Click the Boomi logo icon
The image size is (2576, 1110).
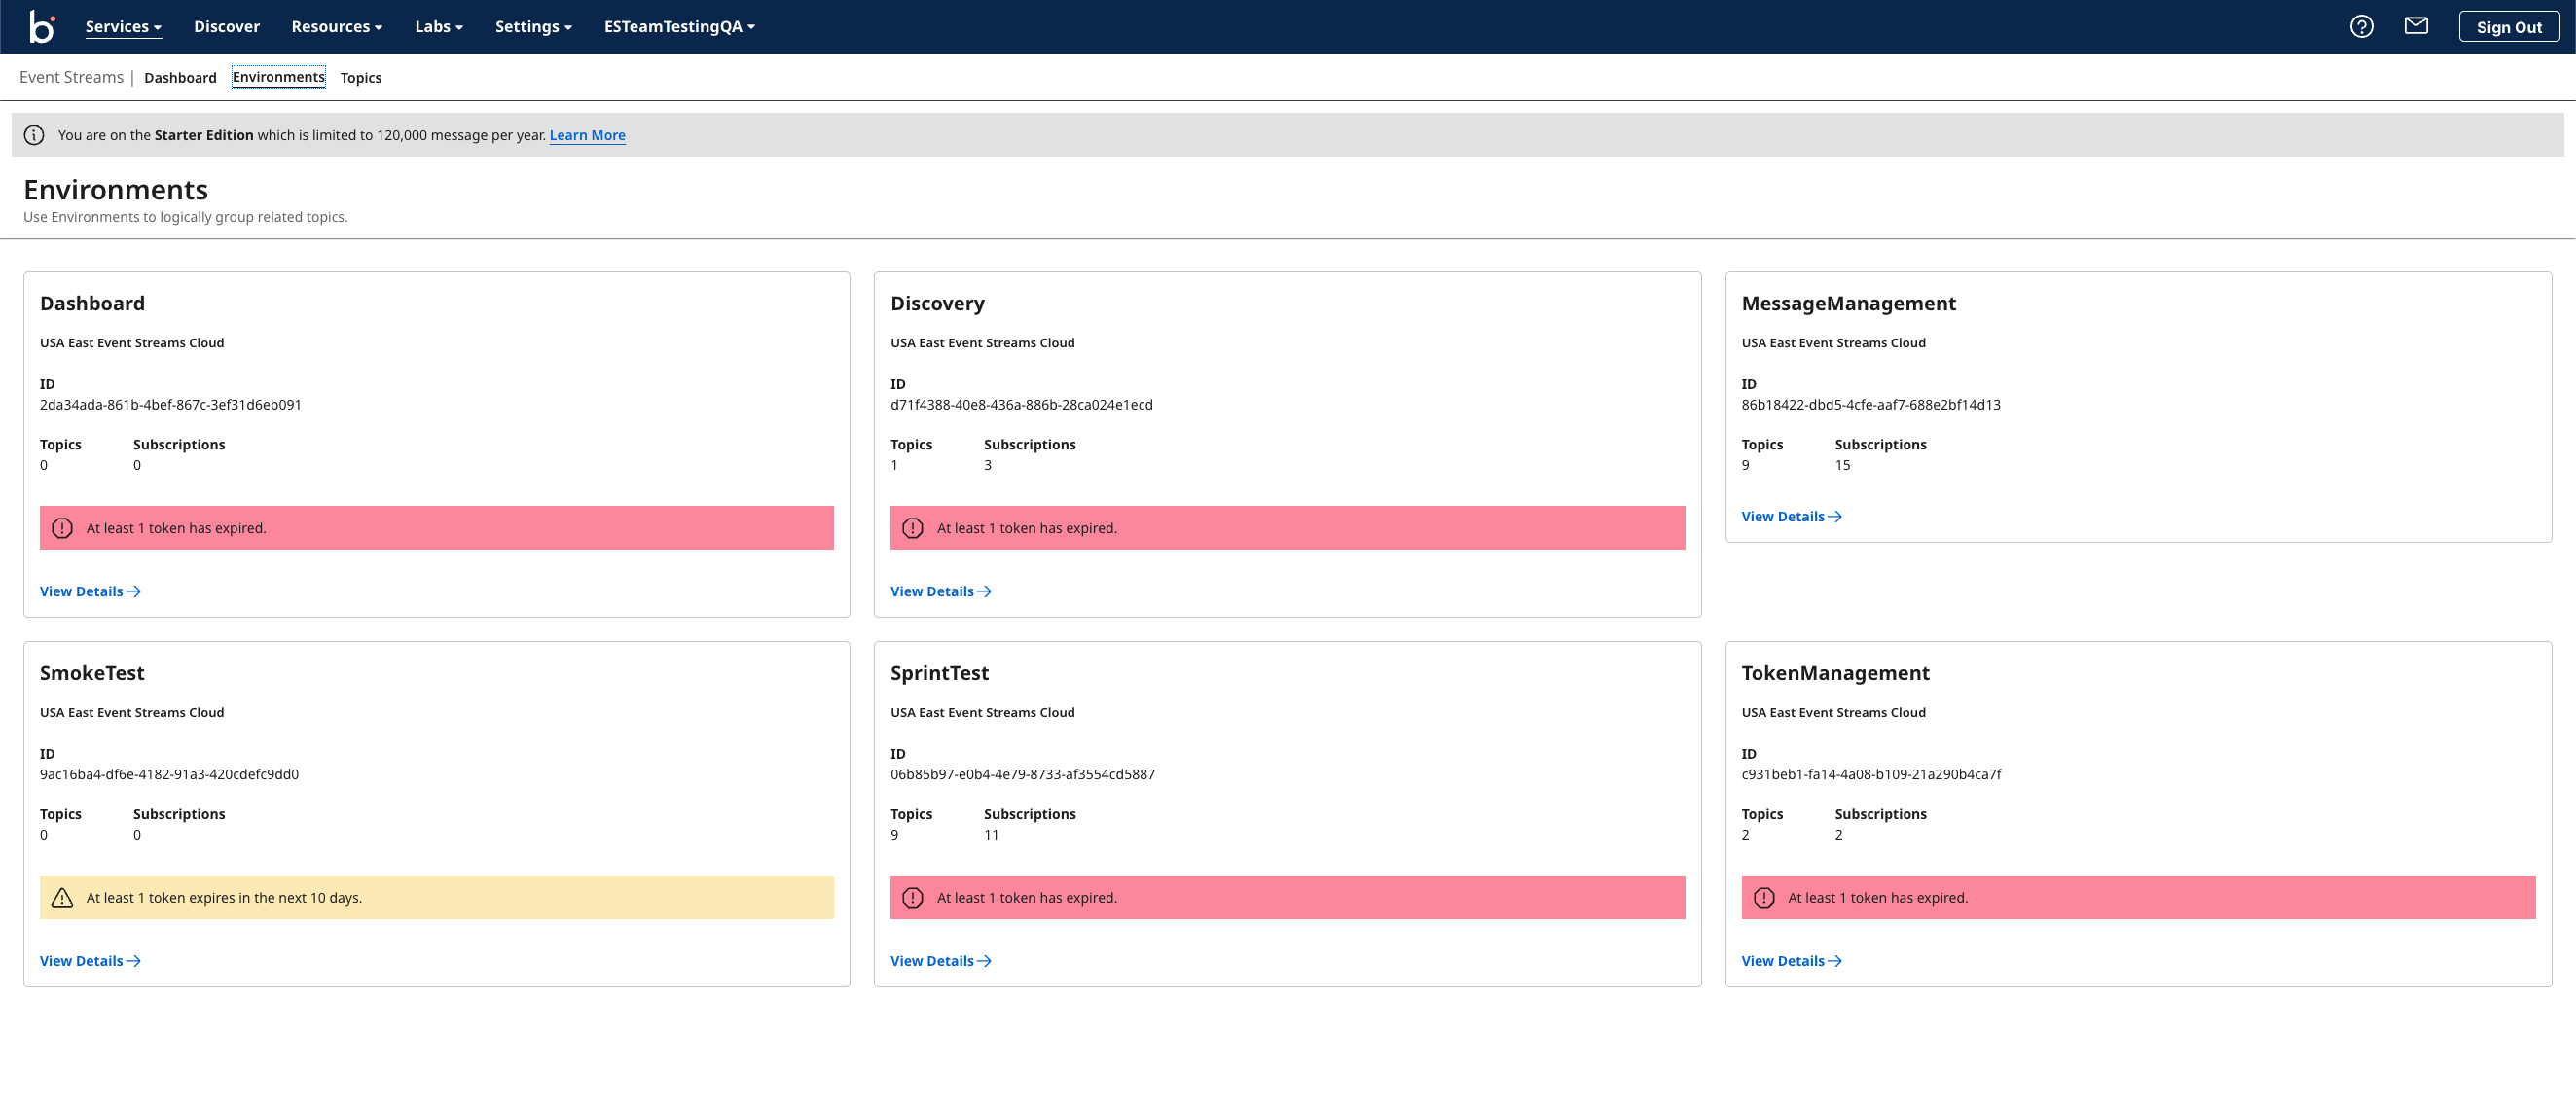tap(41, 26)
